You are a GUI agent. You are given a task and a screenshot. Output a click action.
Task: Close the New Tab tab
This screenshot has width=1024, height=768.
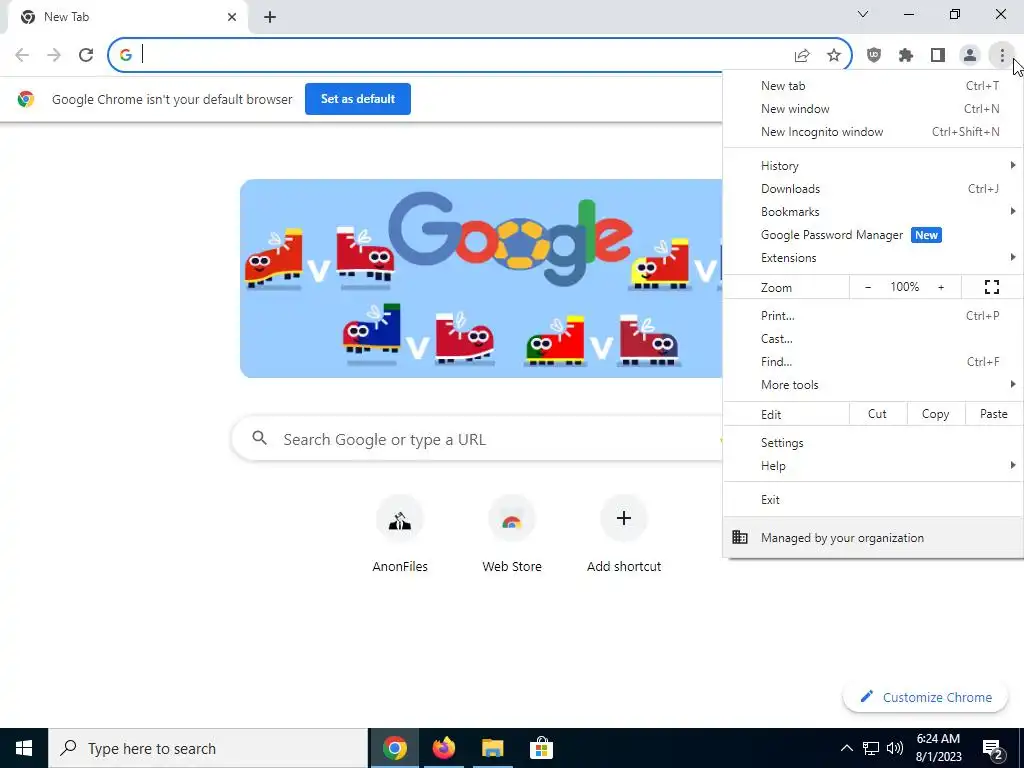232,17
